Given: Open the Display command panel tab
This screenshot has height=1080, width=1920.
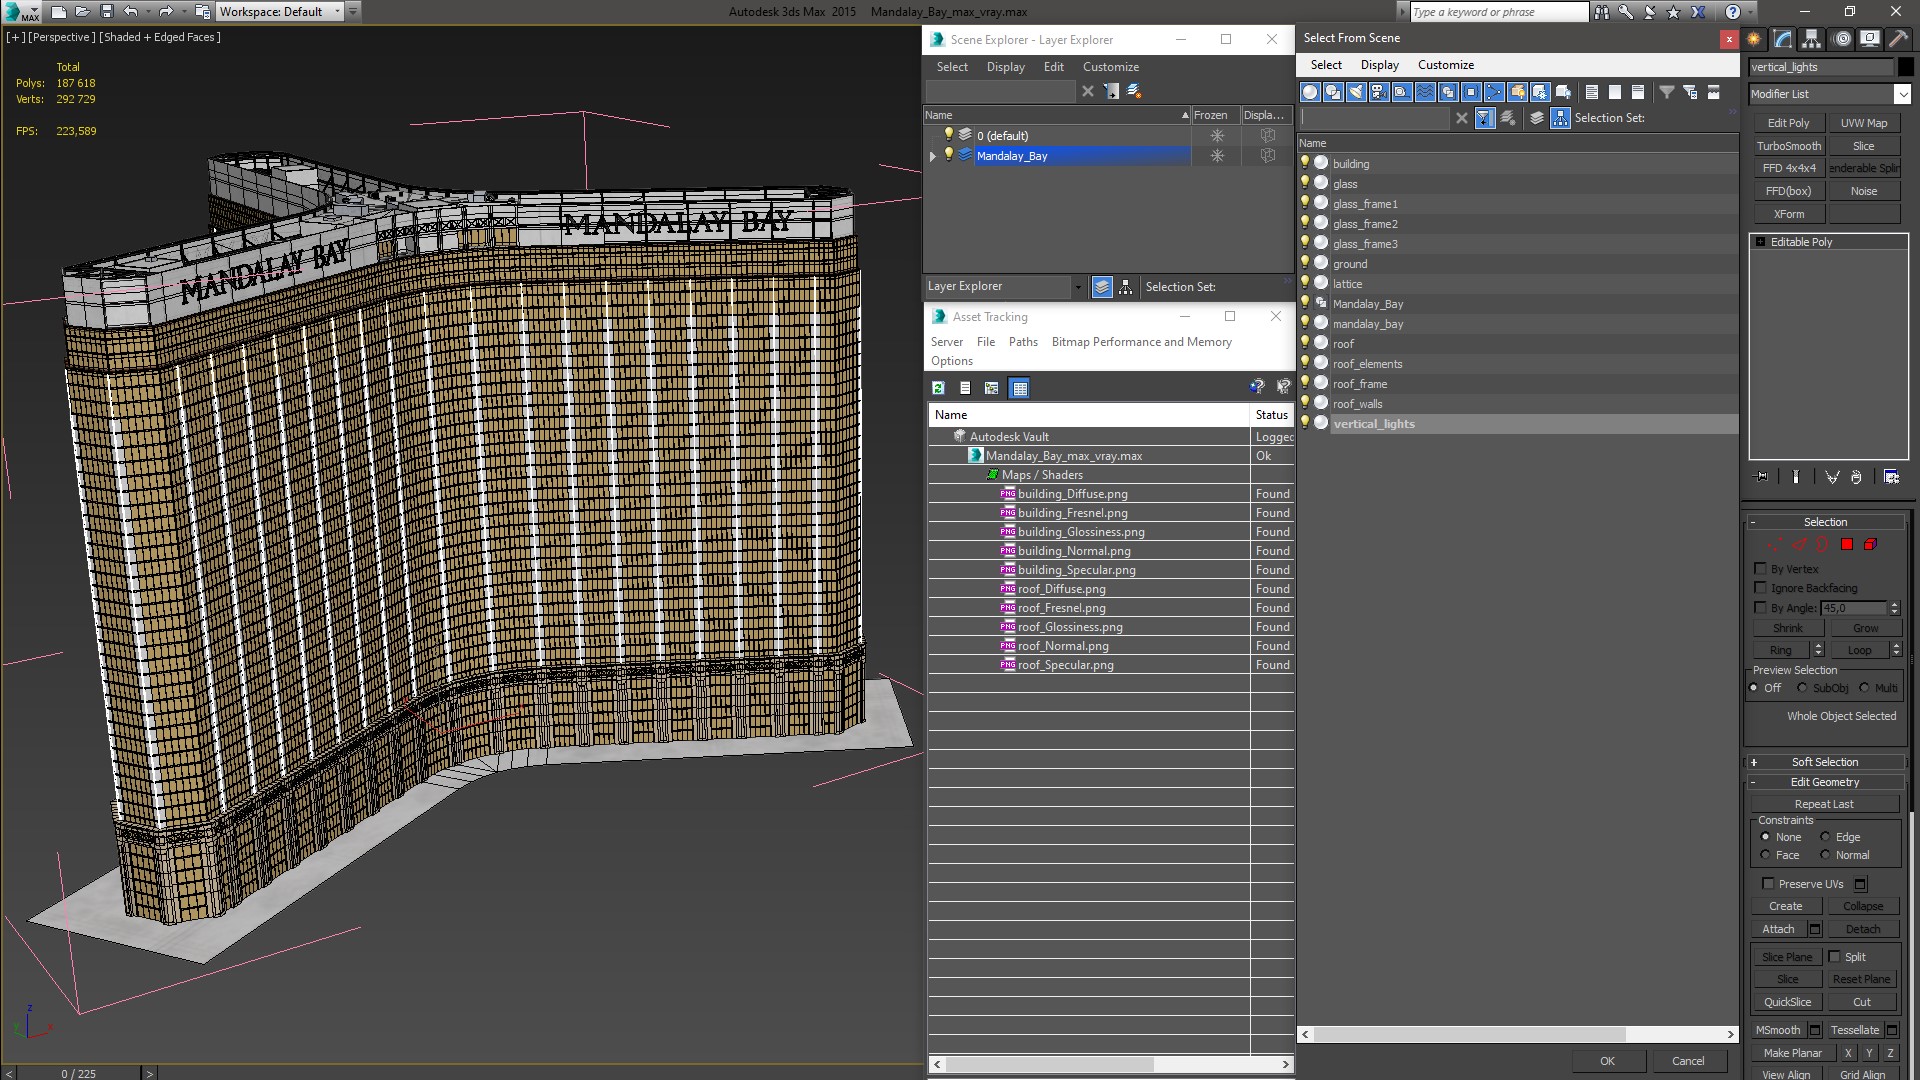Looking at the screenshot, I should tap(1870, 39).
